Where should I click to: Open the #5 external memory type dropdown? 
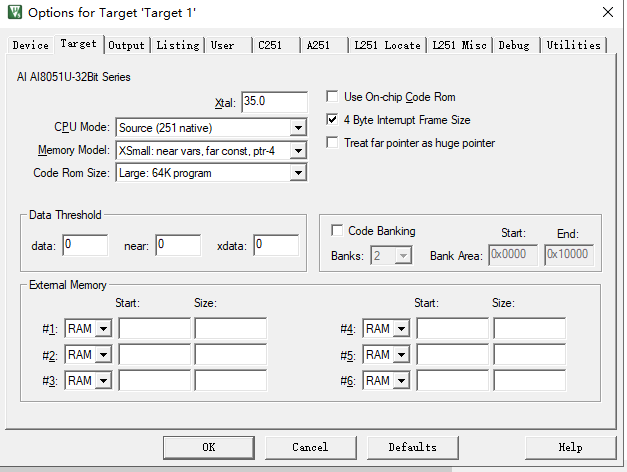pyautogui.click(x=386, y=354)
